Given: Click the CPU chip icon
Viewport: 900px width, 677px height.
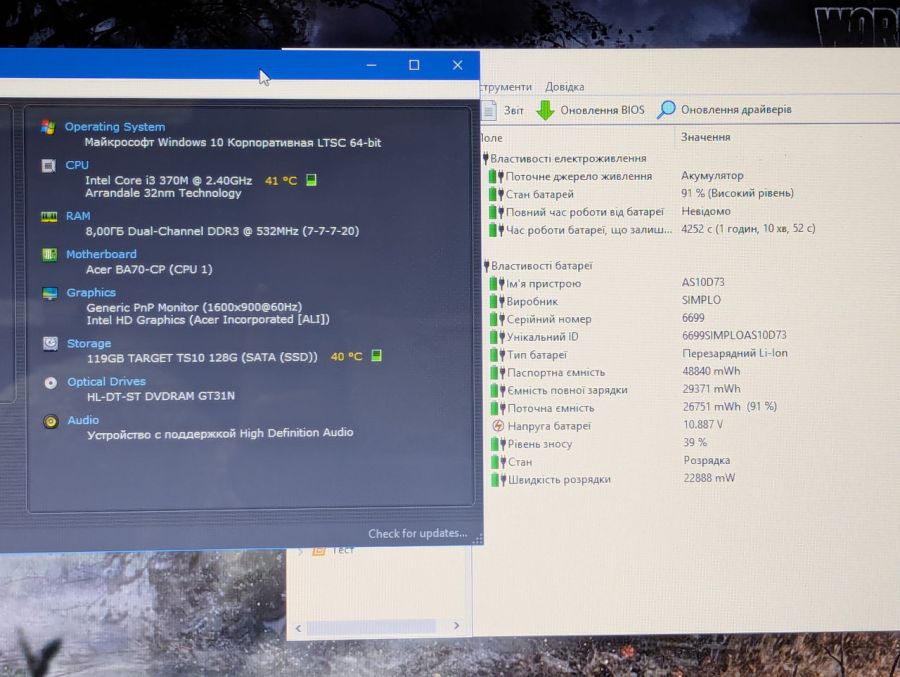Looking at the screenshot, I should (x=49, y=166).
